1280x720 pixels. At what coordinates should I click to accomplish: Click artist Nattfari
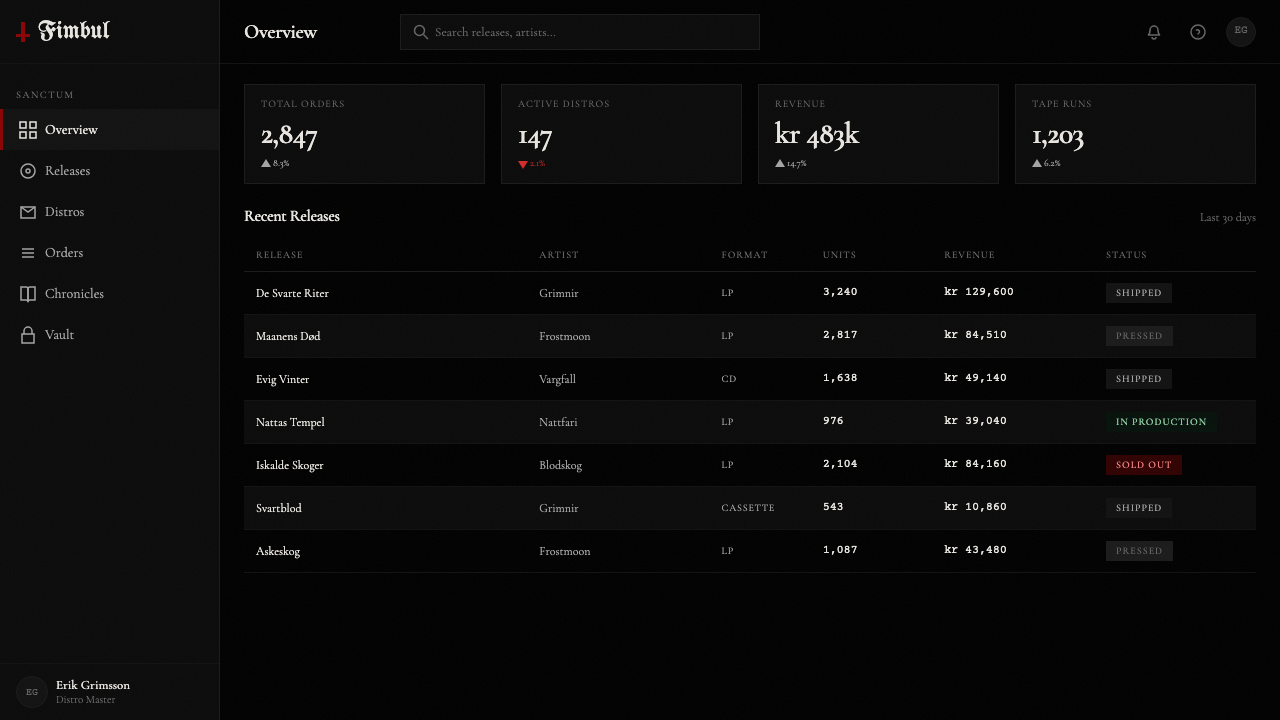tap(558, 422)
